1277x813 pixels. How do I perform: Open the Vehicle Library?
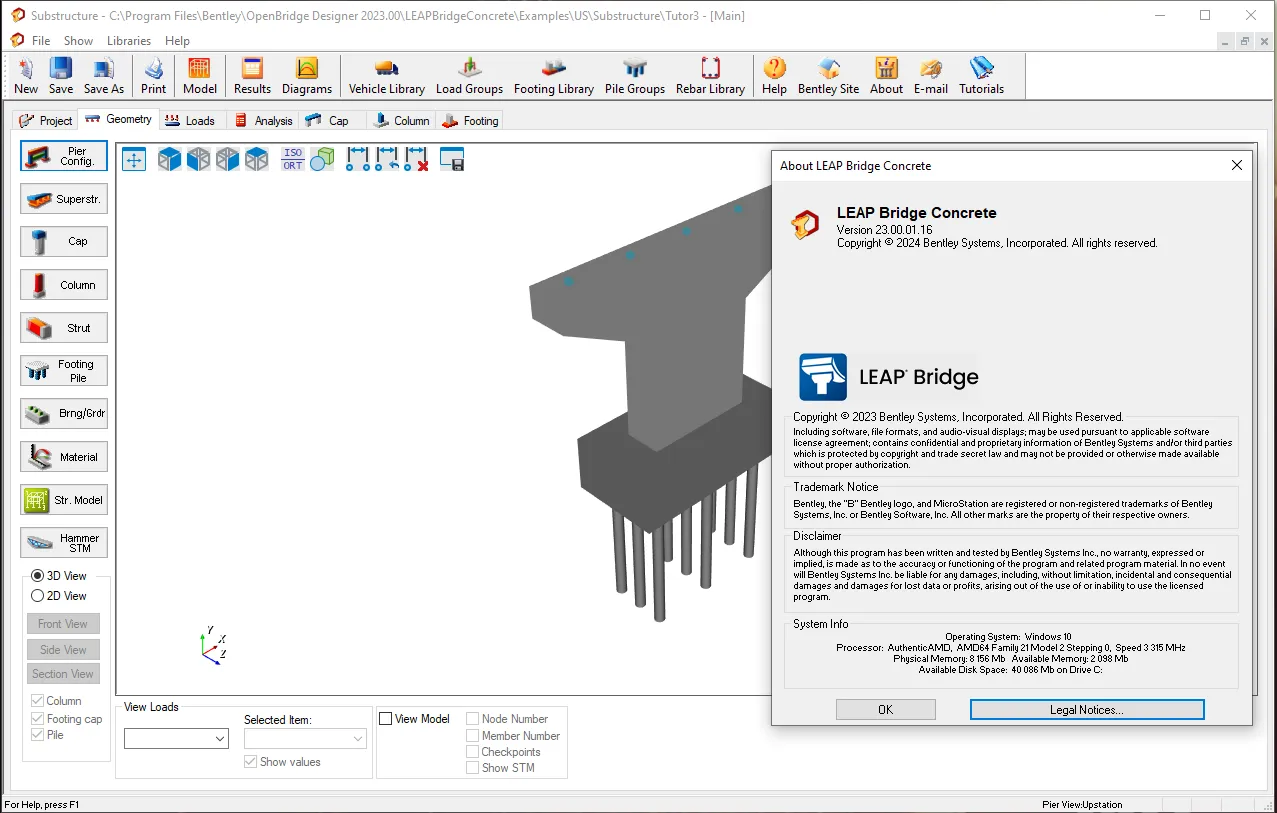point(387,76)
